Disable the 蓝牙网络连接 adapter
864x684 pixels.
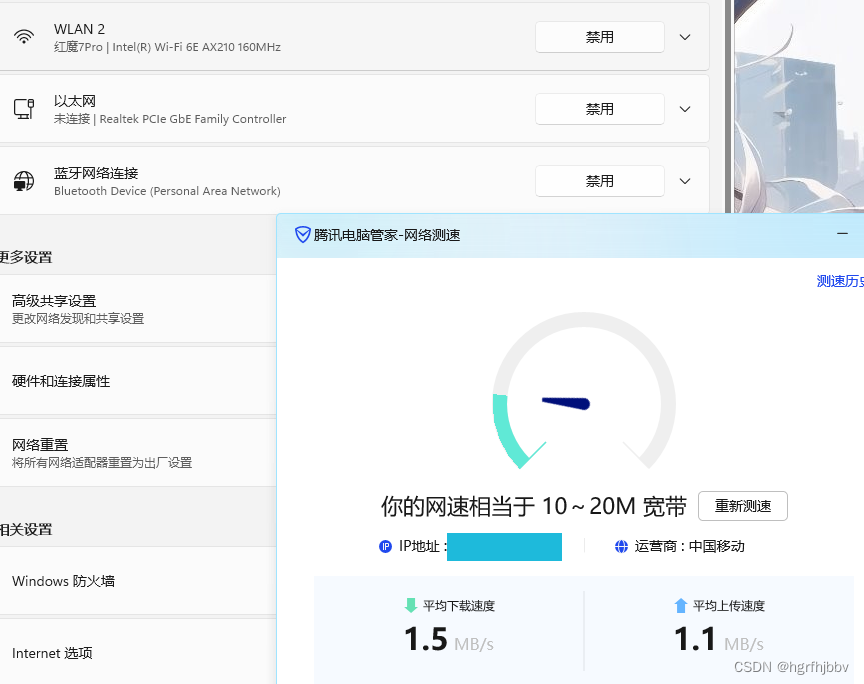pyautogui.click(x=600, y=181)
